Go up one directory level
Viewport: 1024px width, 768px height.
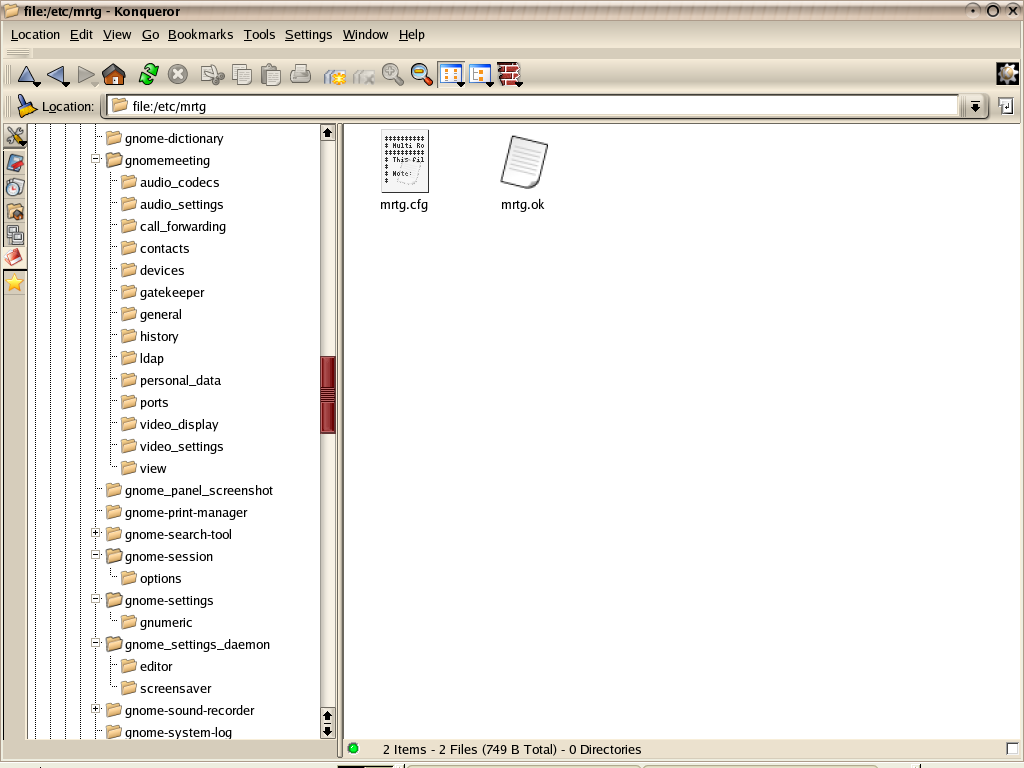pyautogui.click(x=27, y=75)
